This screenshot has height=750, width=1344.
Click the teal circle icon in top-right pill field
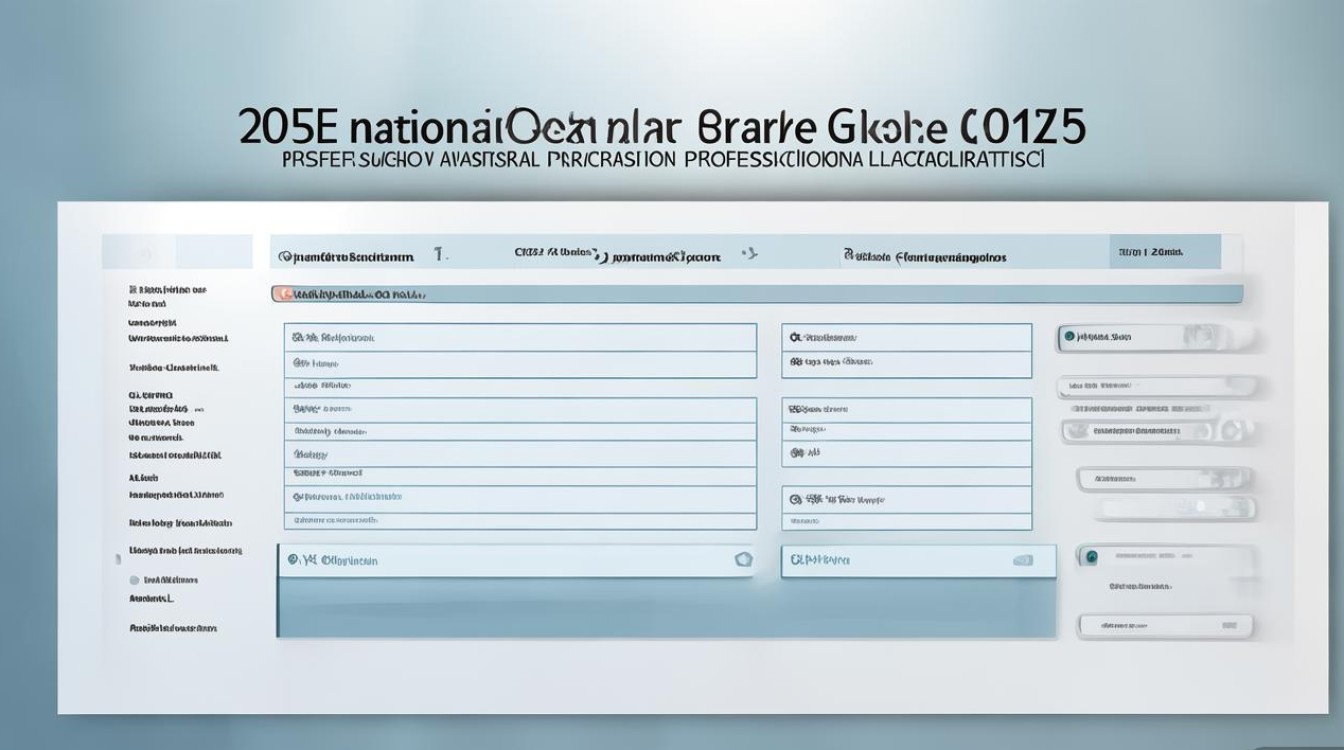click(x=1069, y=338)
